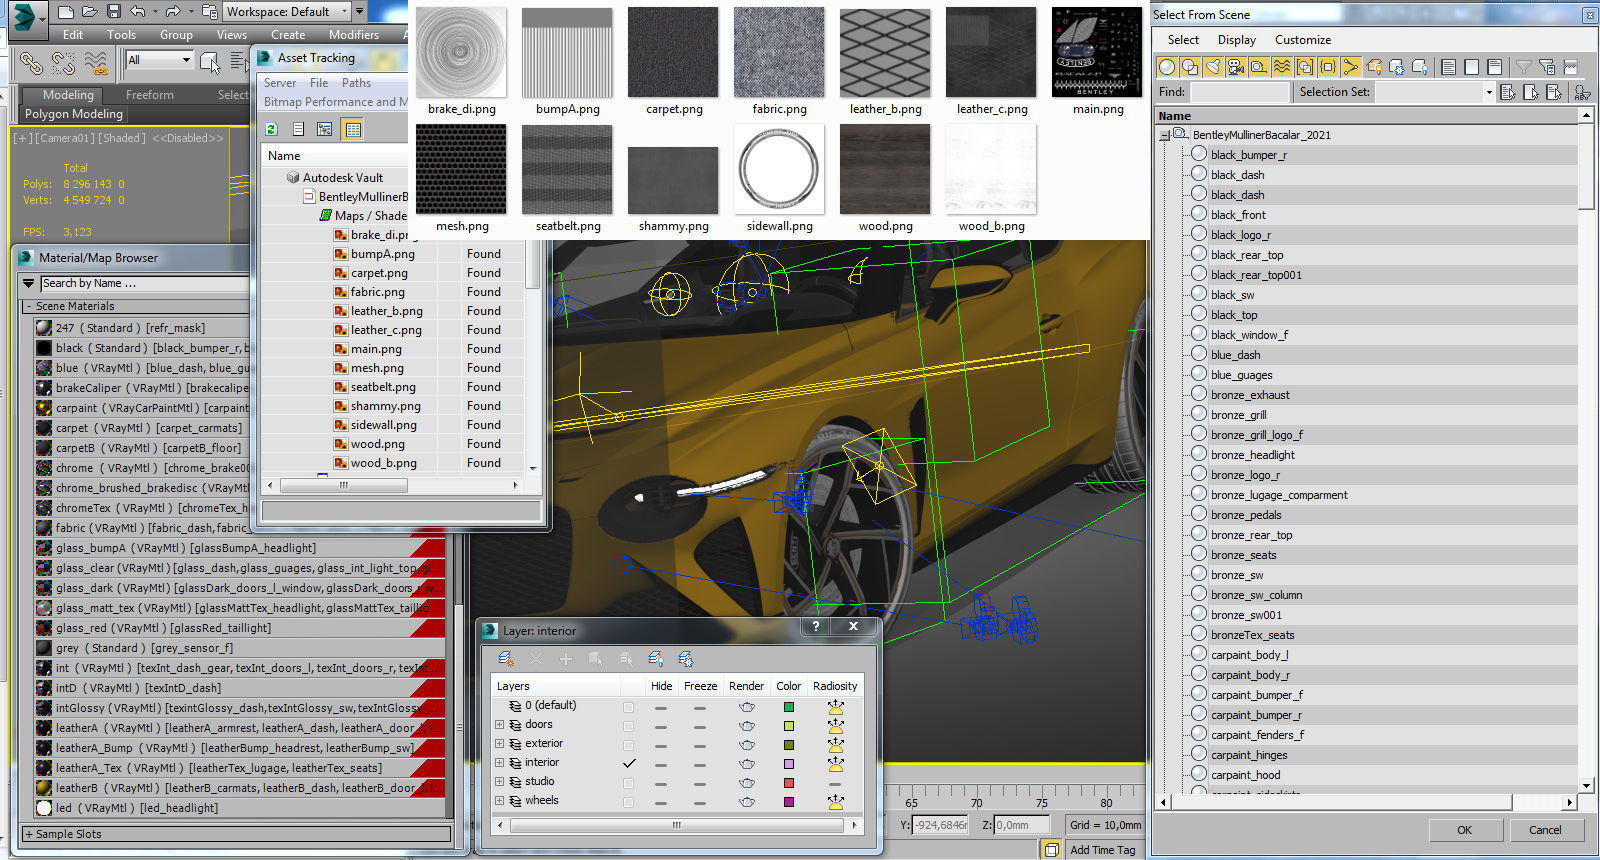The height and width of the screenshot is (860, 1600).
Task: Toggle Display Groups filter in Select From Scene
Action: [x=1305, y=67]
